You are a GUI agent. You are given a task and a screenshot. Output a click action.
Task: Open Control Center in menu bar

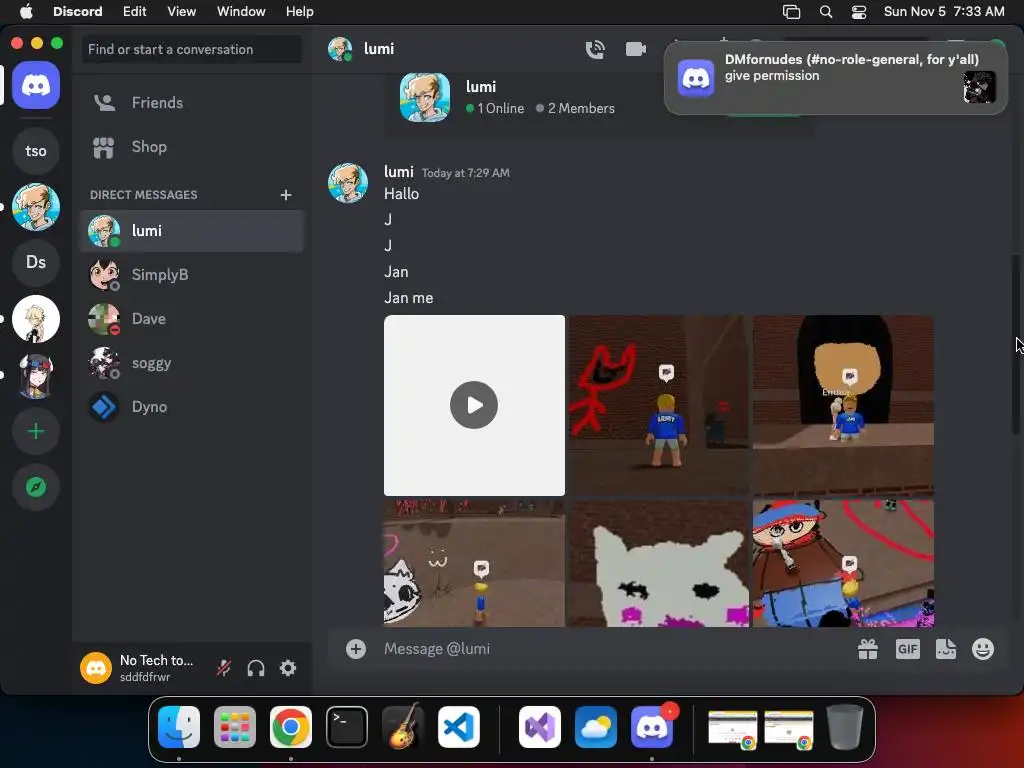[x=859, y=12]
